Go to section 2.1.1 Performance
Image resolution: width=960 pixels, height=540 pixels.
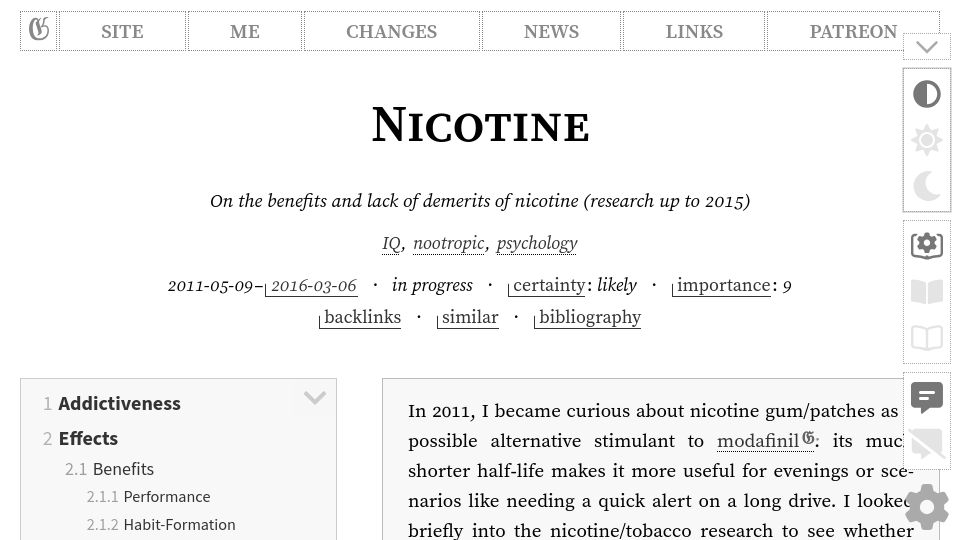(167, 497)
